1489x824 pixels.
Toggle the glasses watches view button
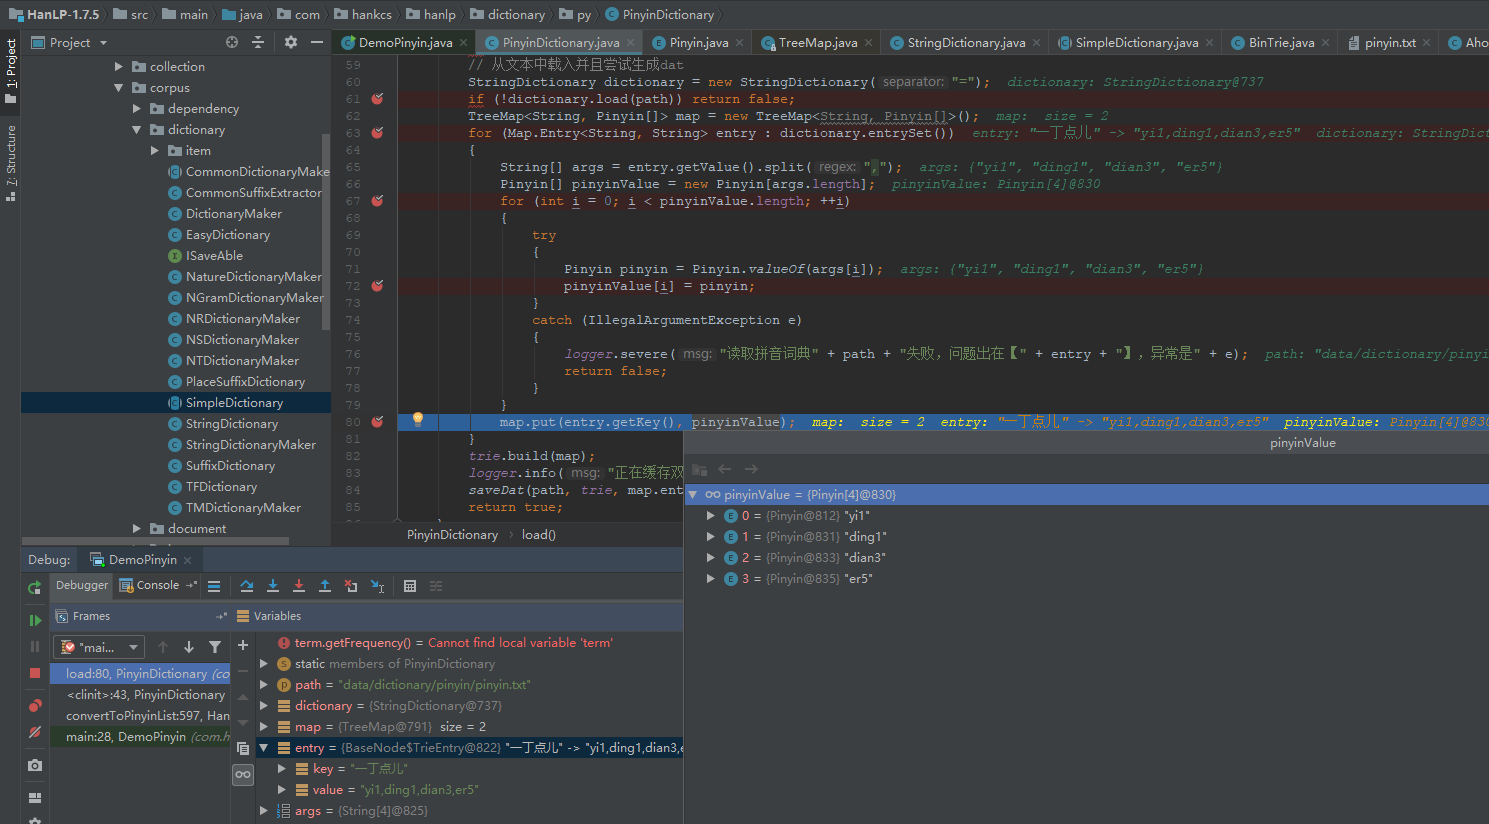tap(243, 774)
